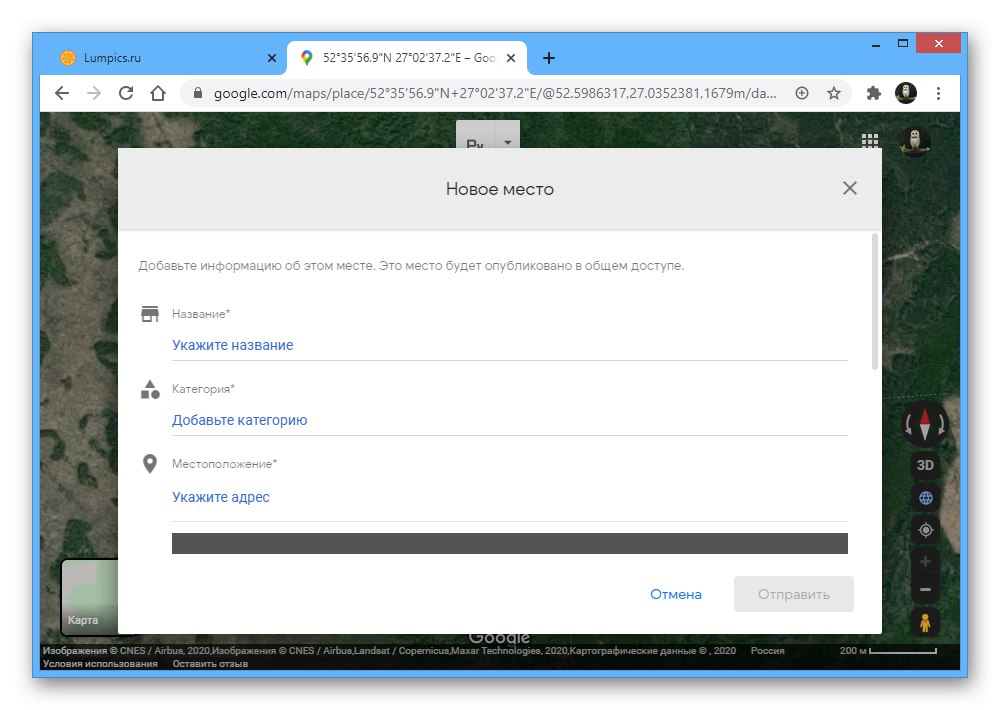1000x710 pixels.
Task: Click the Street View pegman icon
Action: pyautogui.click(x=925, y=622)
